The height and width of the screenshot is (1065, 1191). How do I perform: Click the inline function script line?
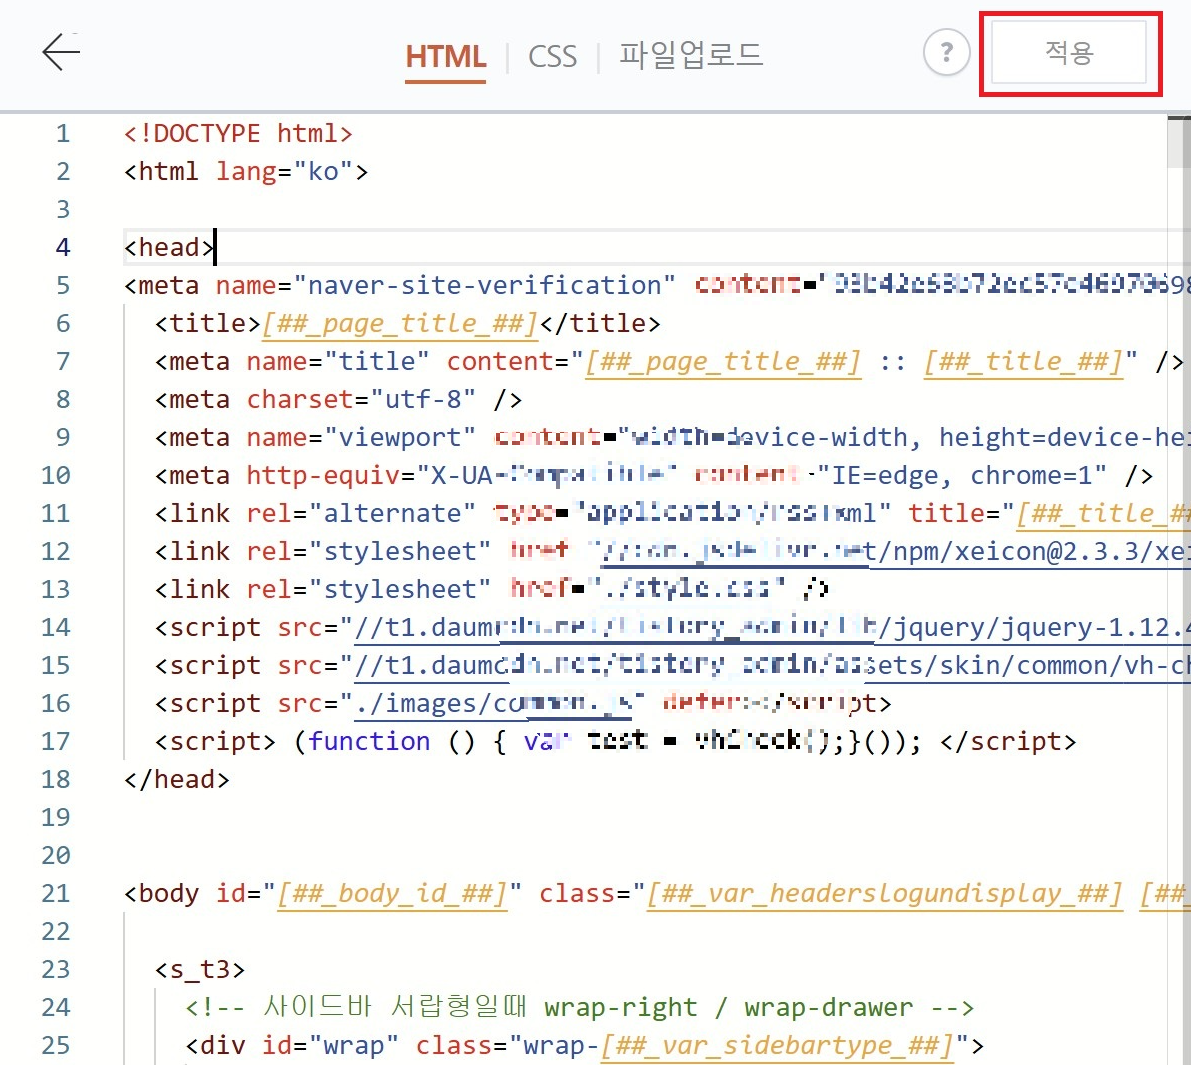[x=615, y=741]
